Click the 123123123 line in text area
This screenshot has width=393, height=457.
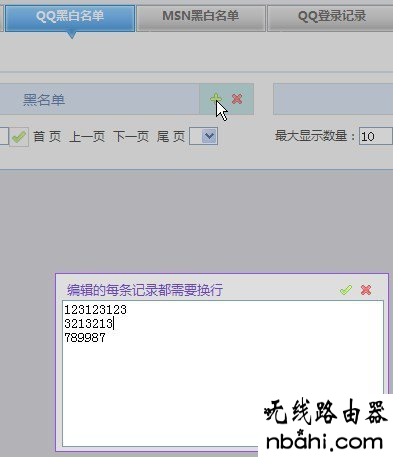tap(95, 310)
